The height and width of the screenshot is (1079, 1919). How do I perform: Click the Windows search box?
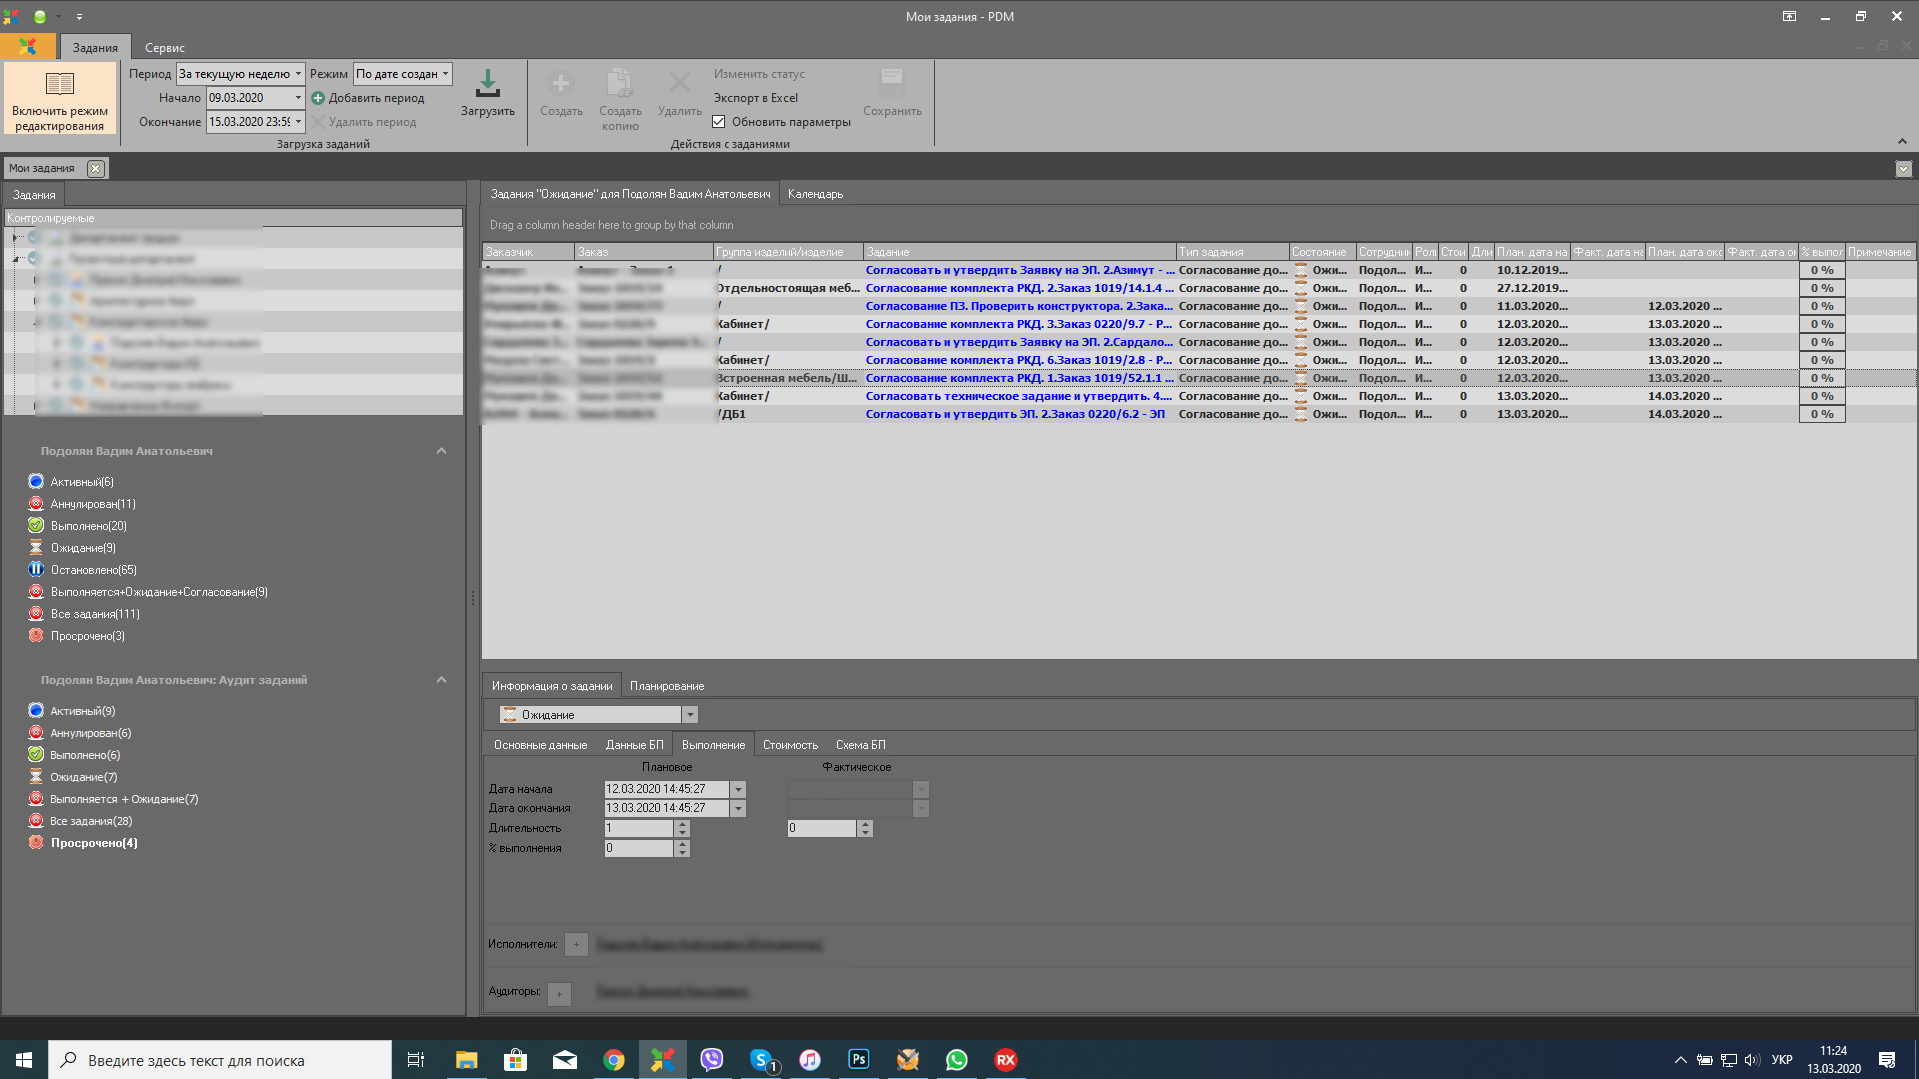220,1060
